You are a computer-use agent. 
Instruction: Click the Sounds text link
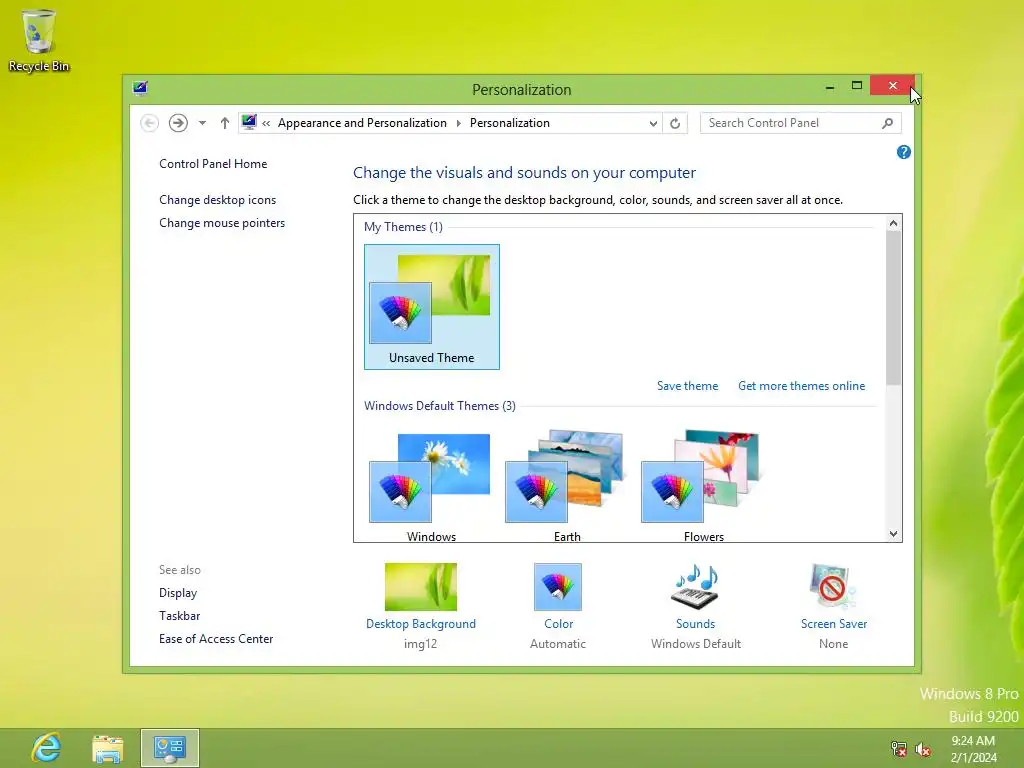pos(696,624)
